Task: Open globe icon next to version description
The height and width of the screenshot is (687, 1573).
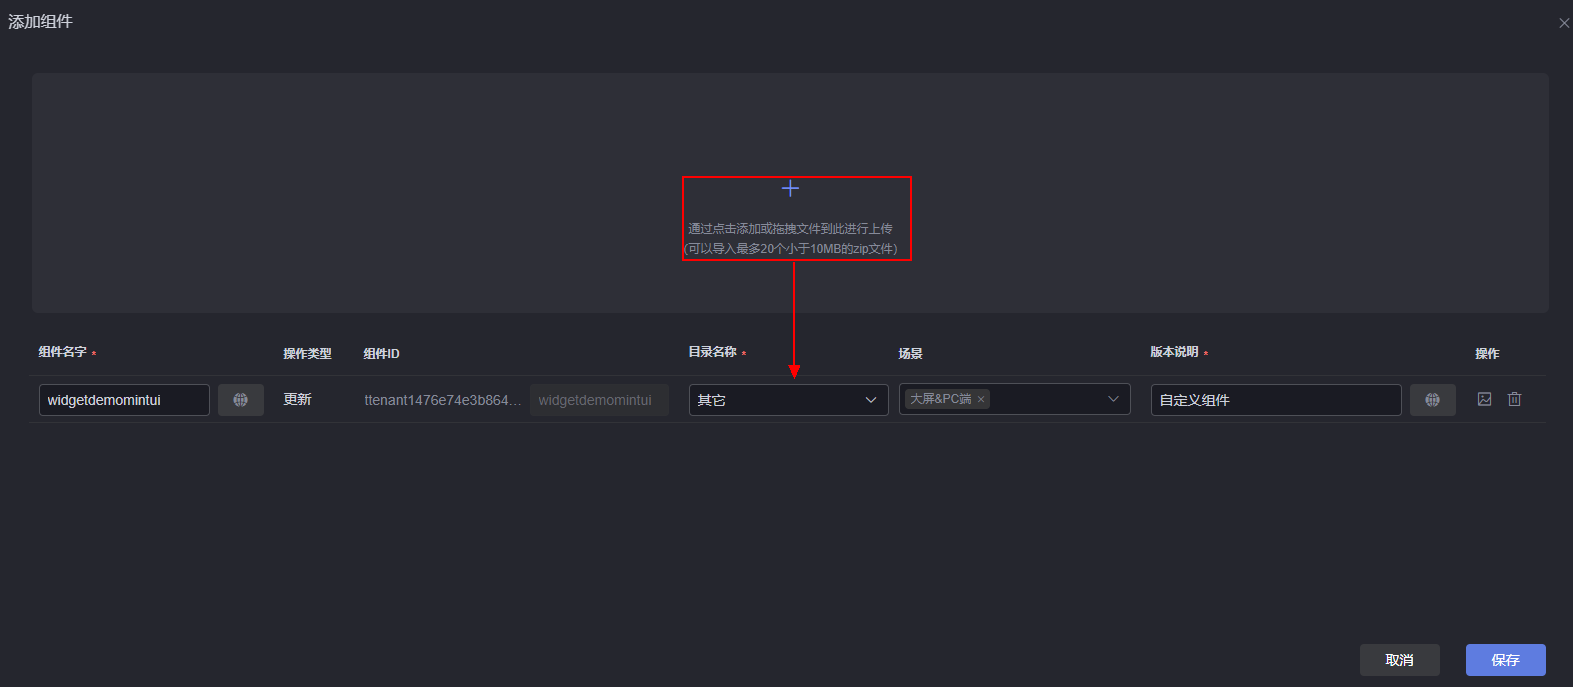Action: 1433,400
